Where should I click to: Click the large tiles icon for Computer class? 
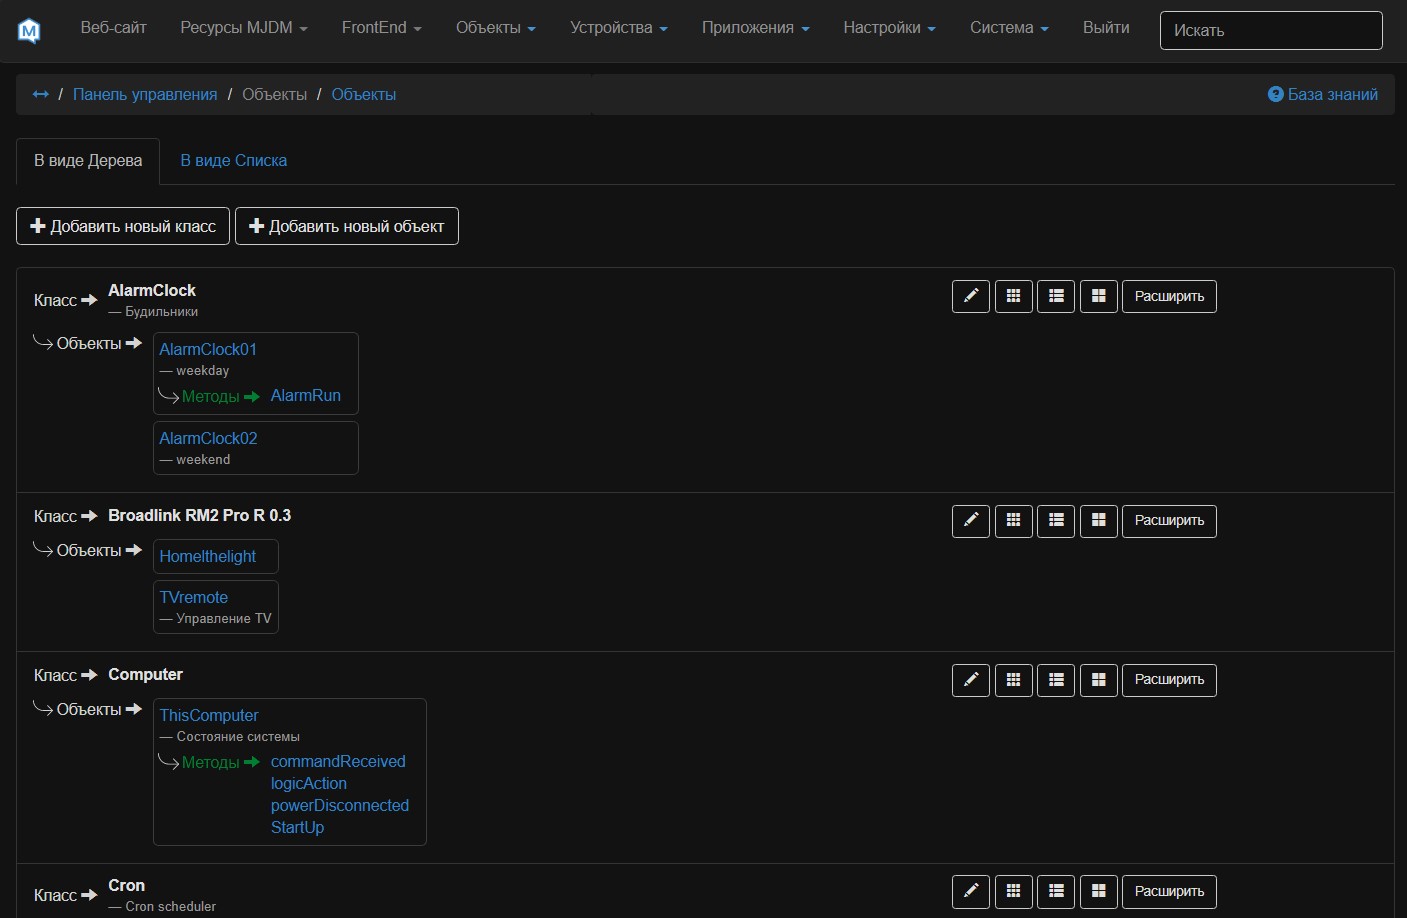tap(1098, 680)
